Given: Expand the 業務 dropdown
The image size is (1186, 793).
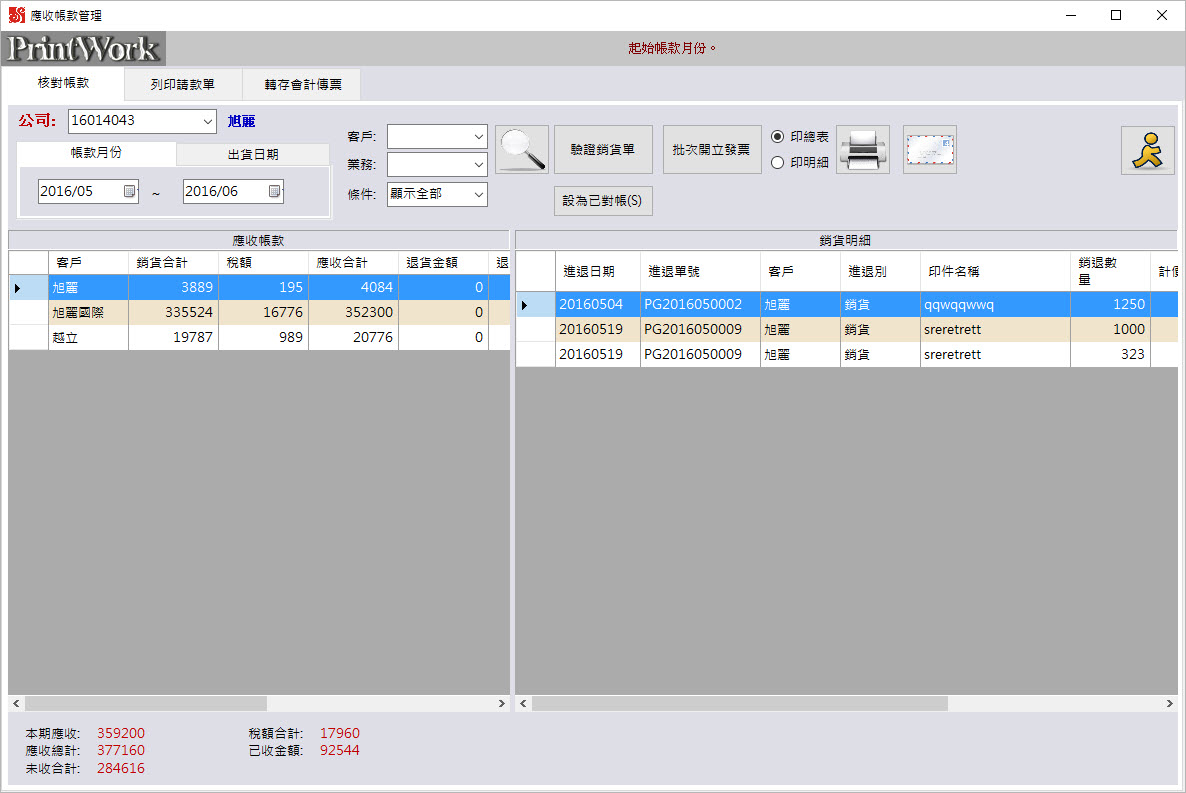Looking at the screenshot, I should [478, 164].
